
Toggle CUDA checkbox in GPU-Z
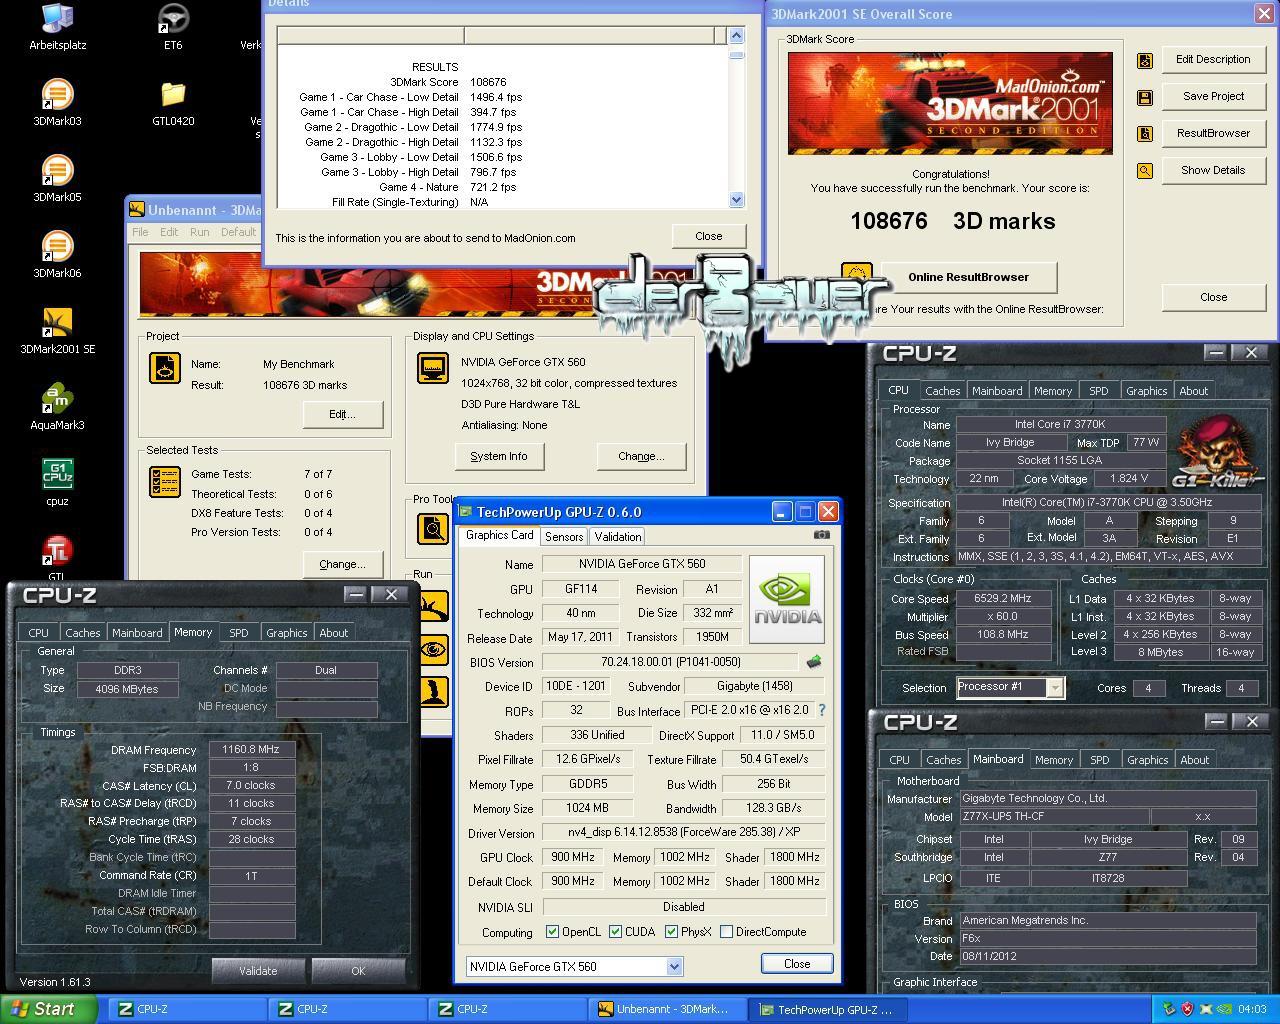(x=615, y=932)
